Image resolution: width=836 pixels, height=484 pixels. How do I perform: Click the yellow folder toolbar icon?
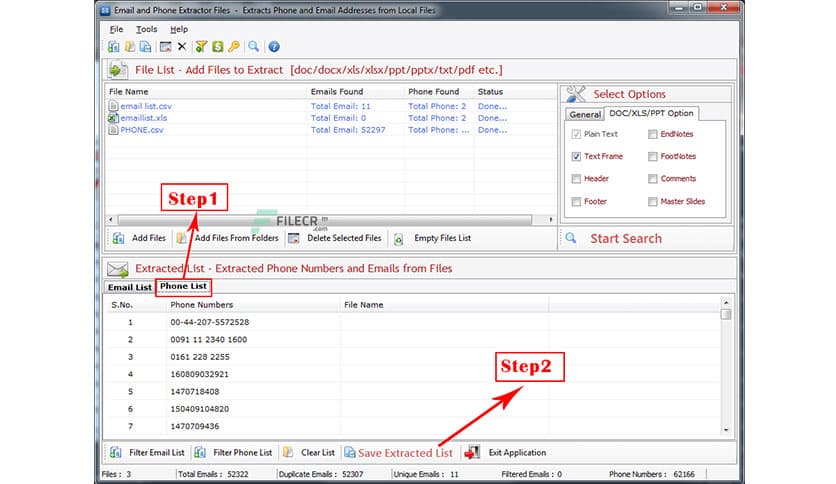[x=130, y=47]
